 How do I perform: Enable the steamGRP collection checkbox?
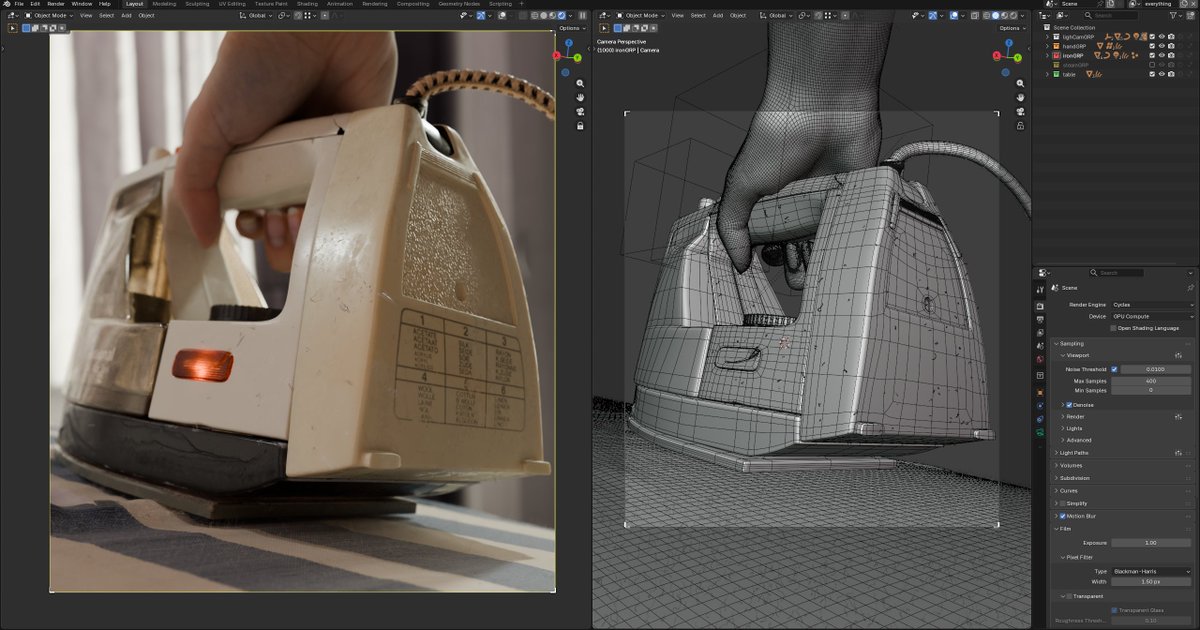(x=1152, y=65)
